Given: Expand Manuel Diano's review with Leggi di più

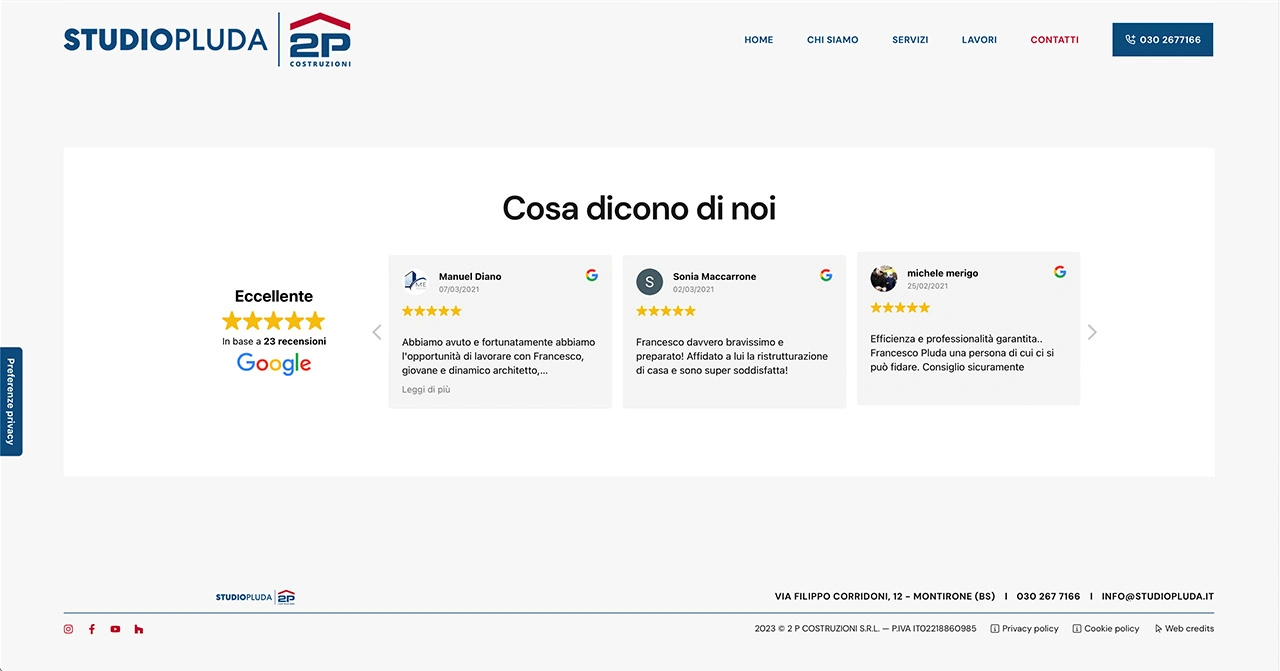Looking at the screenshot, I should pos(426,390).
